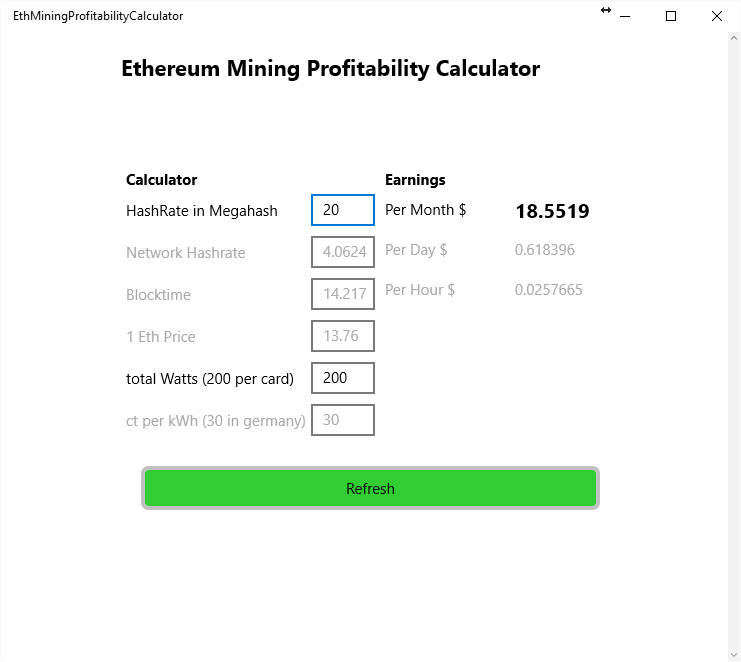Click the Per Day earnings value

click(x=544, y=249)
